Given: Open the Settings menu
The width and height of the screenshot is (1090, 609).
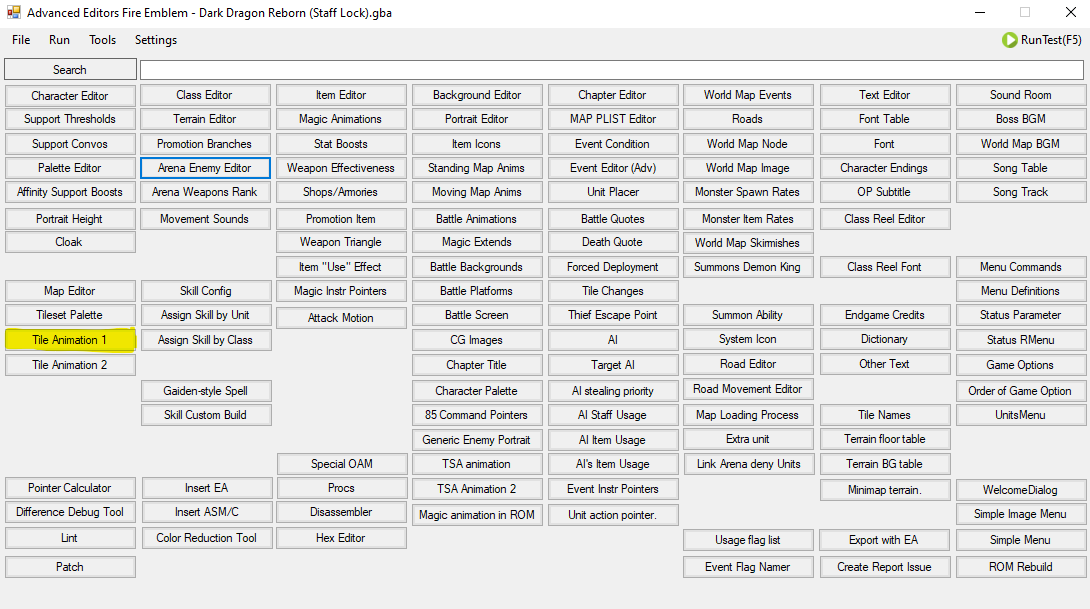Looking at the screenshot, I should [156, 40].
